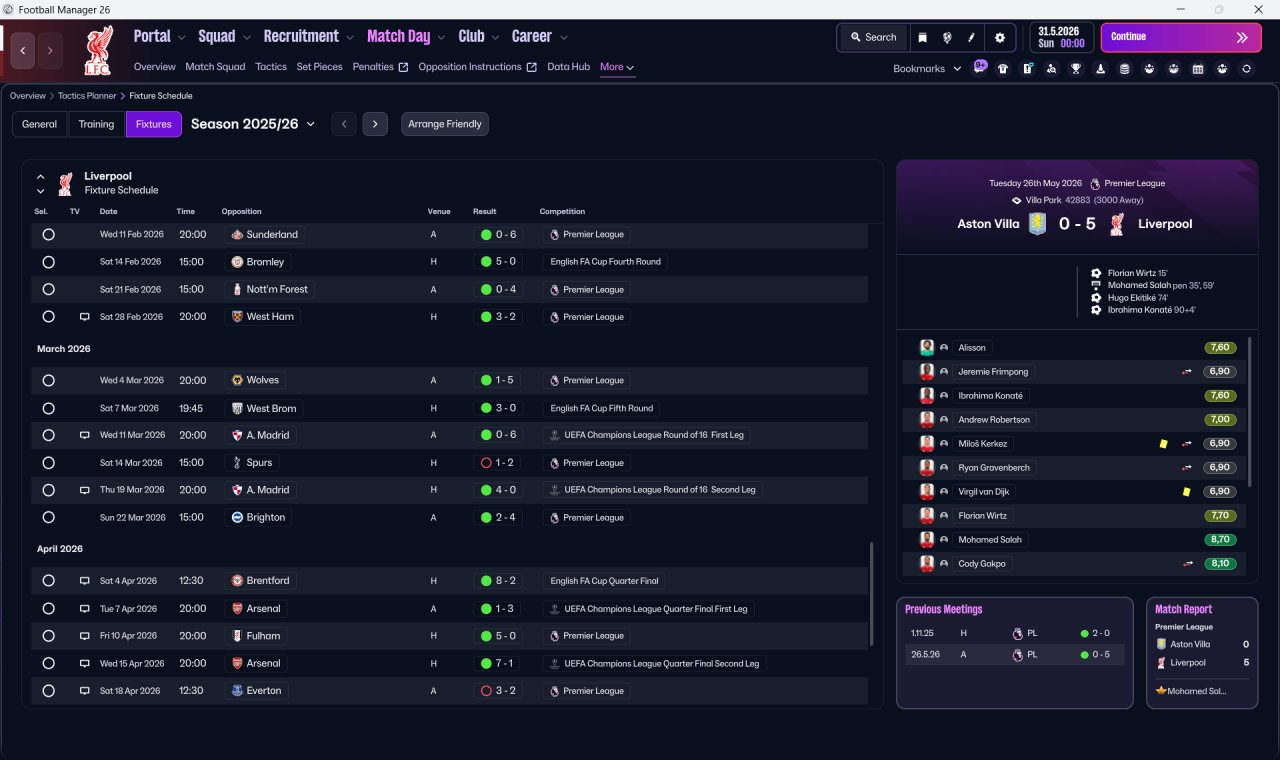Image resolution: width=1280 pixels, height=760 pixels.
Task: Select the Everton fixture radio circle
Action: (x=48, y=691)
